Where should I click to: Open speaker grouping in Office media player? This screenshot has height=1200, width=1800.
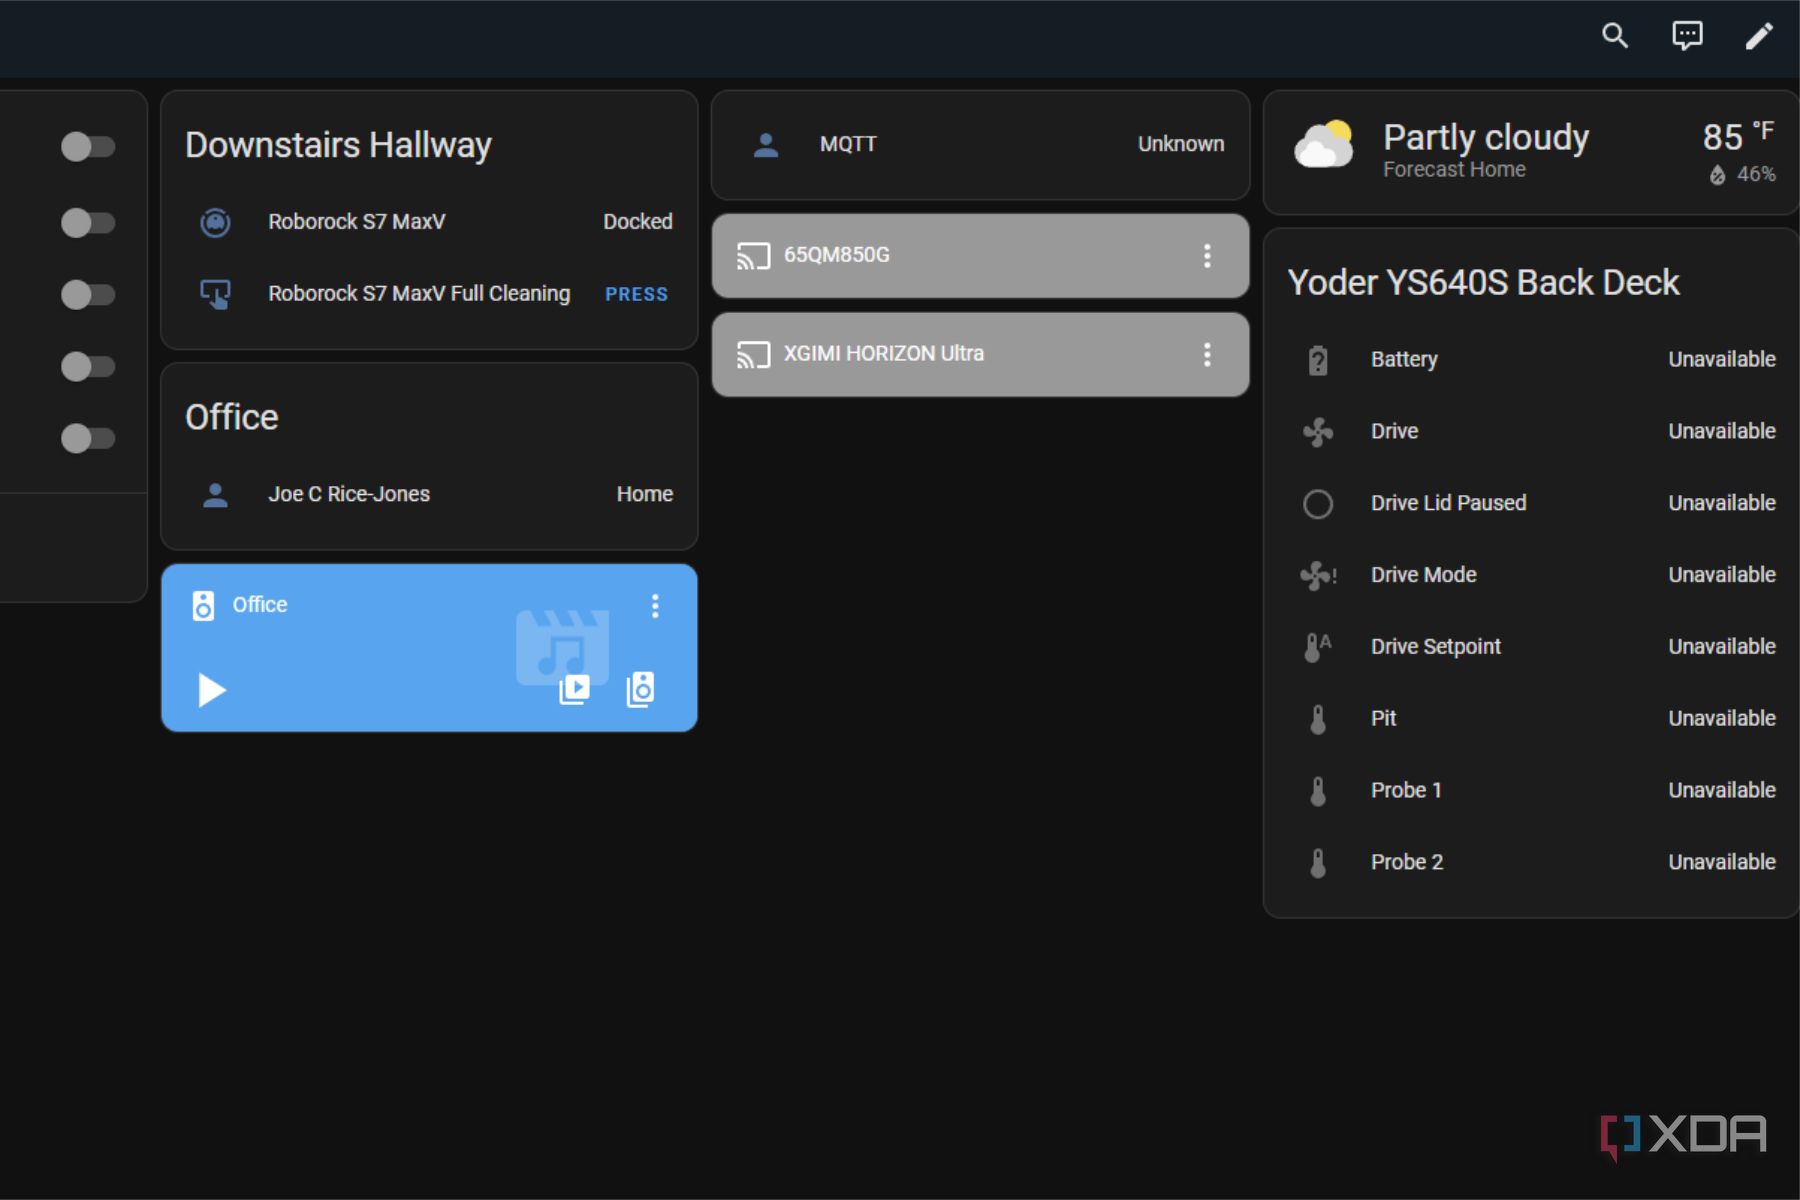[640, 689]
